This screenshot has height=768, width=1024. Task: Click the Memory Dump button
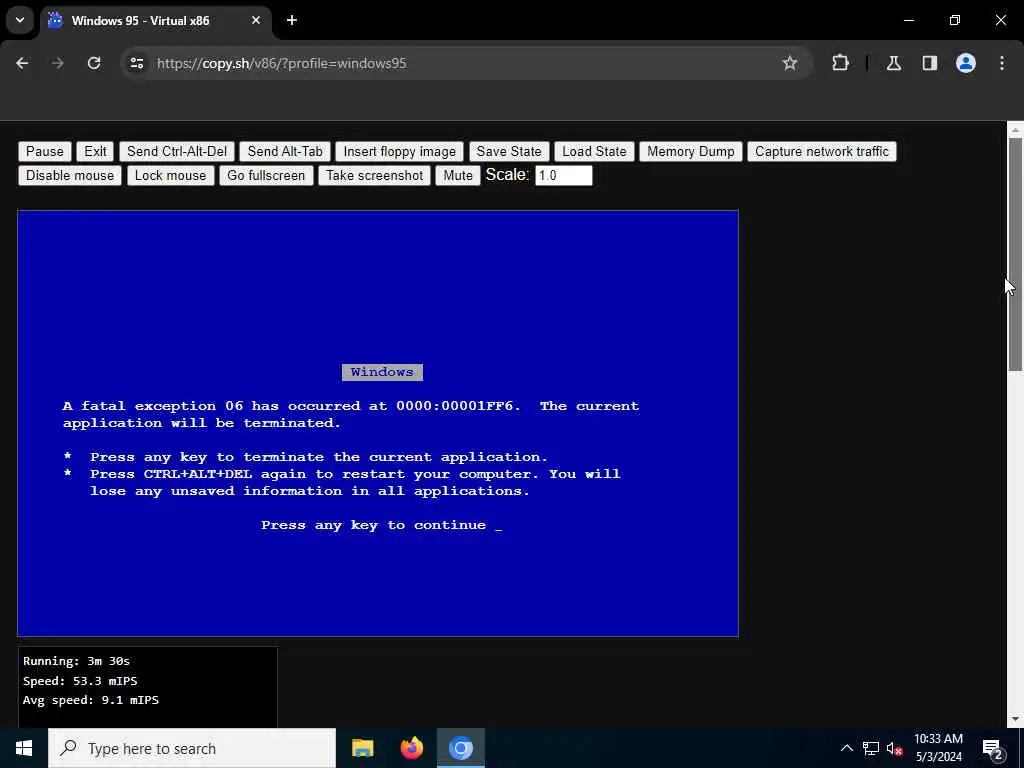click(690, 152)
